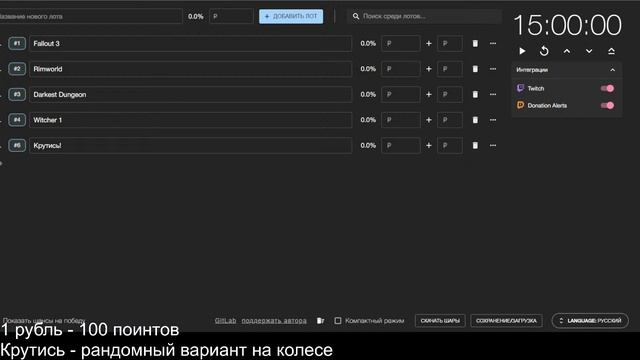Open more options for Крутись!
The width and height of the screenshot is (640, 360).
493,145
